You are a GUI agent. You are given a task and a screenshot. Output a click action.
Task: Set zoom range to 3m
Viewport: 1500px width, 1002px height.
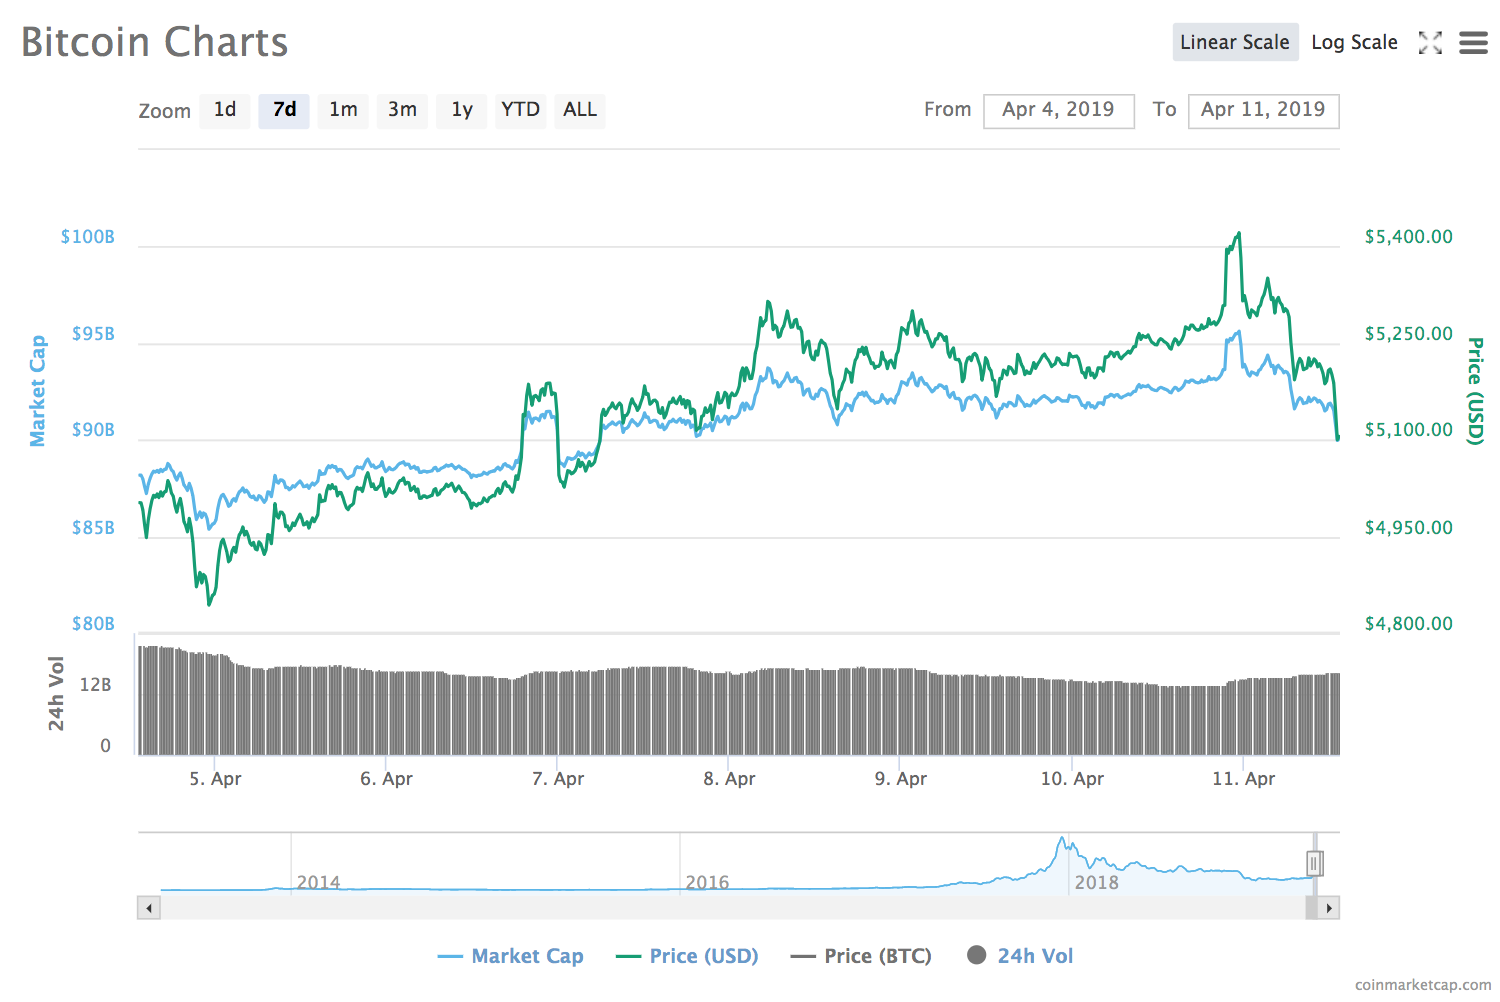tap(402, 110)
